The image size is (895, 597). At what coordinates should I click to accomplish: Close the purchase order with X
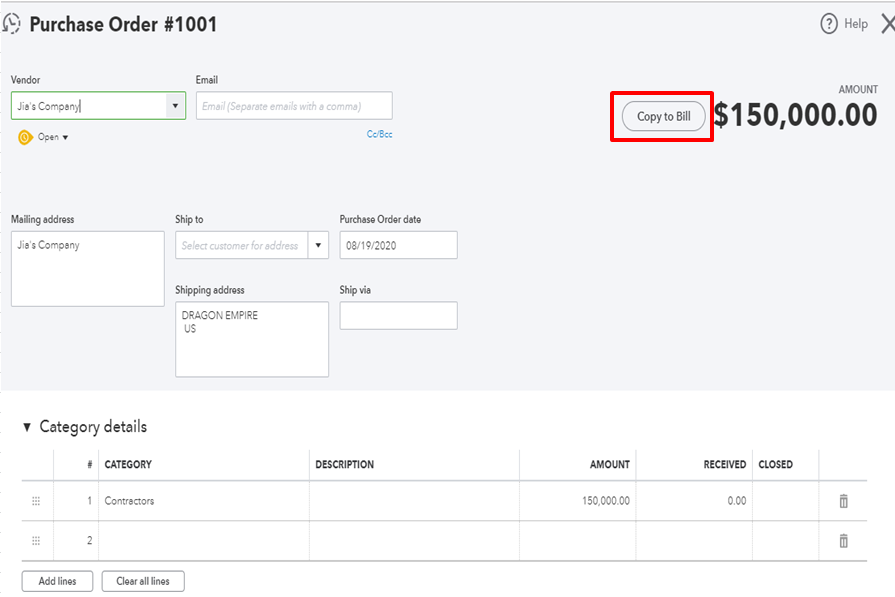tap(887, 24)
